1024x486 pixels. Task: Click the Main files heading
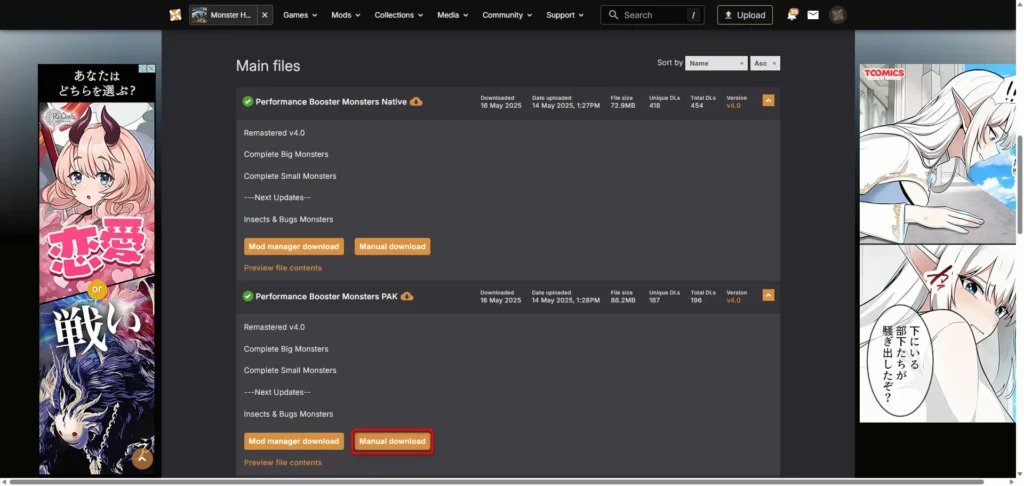pyautogui.click(x=268, y=66)
